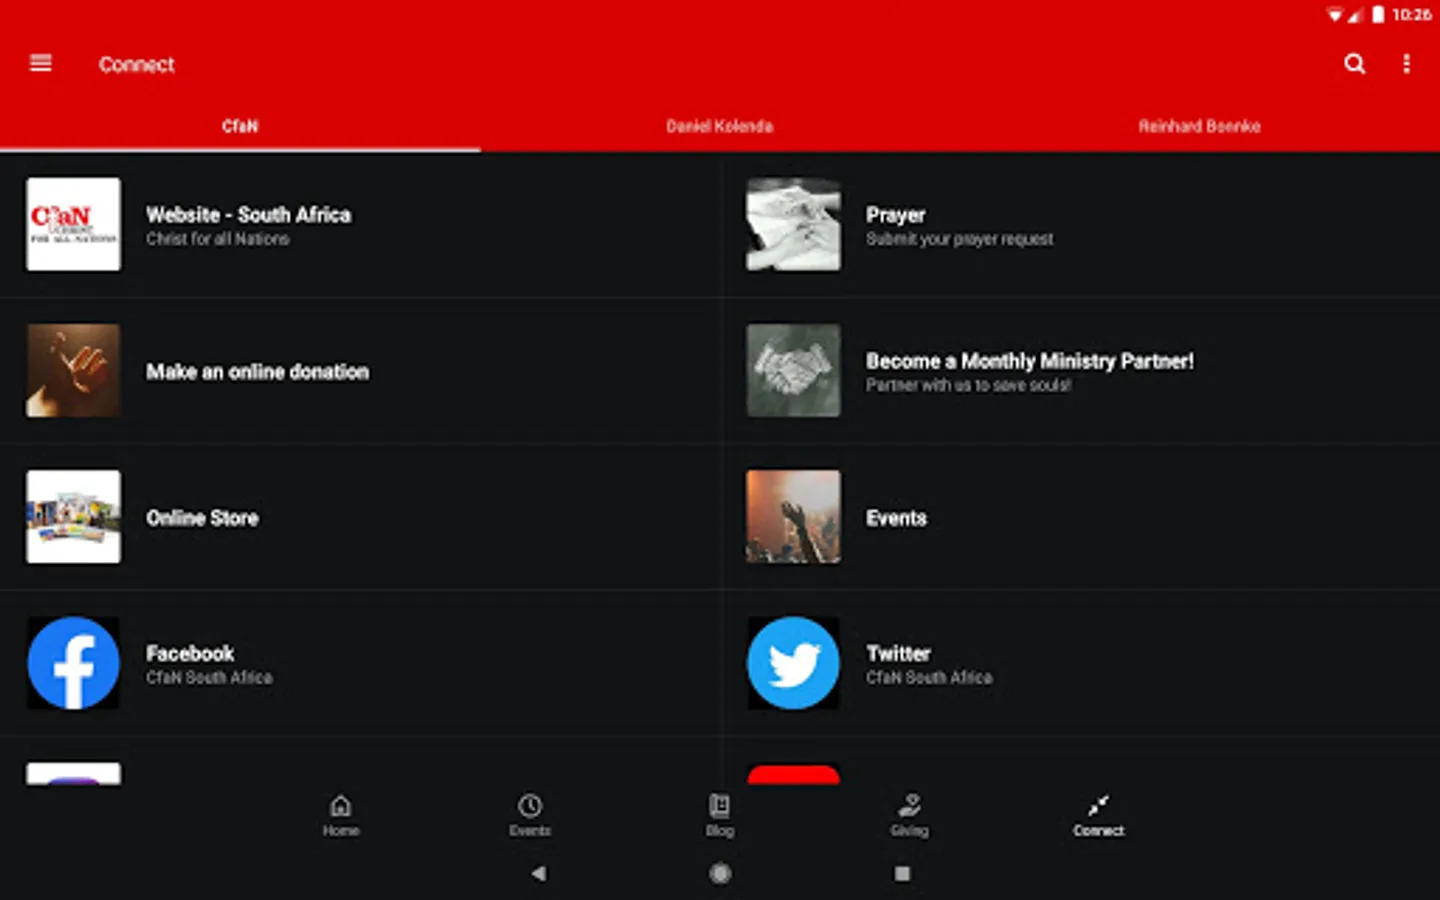The image size is (1440, 900).
Task: Click the 10:26 clock in status bar
Action: [x=1411, y=14]
